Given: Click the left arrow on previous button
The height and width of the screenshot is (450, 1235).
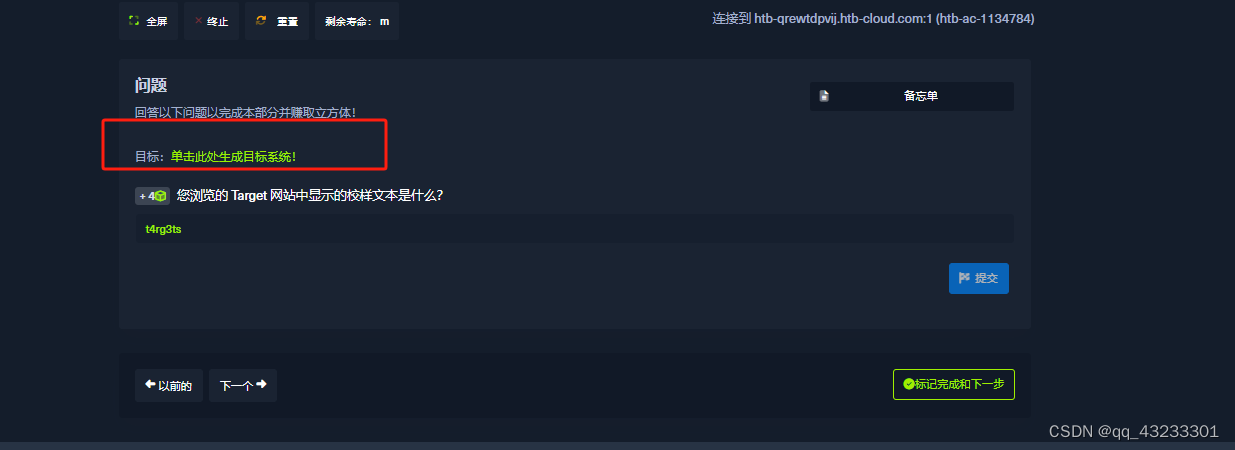Looking at the screenshot, I should pos(150,385).
